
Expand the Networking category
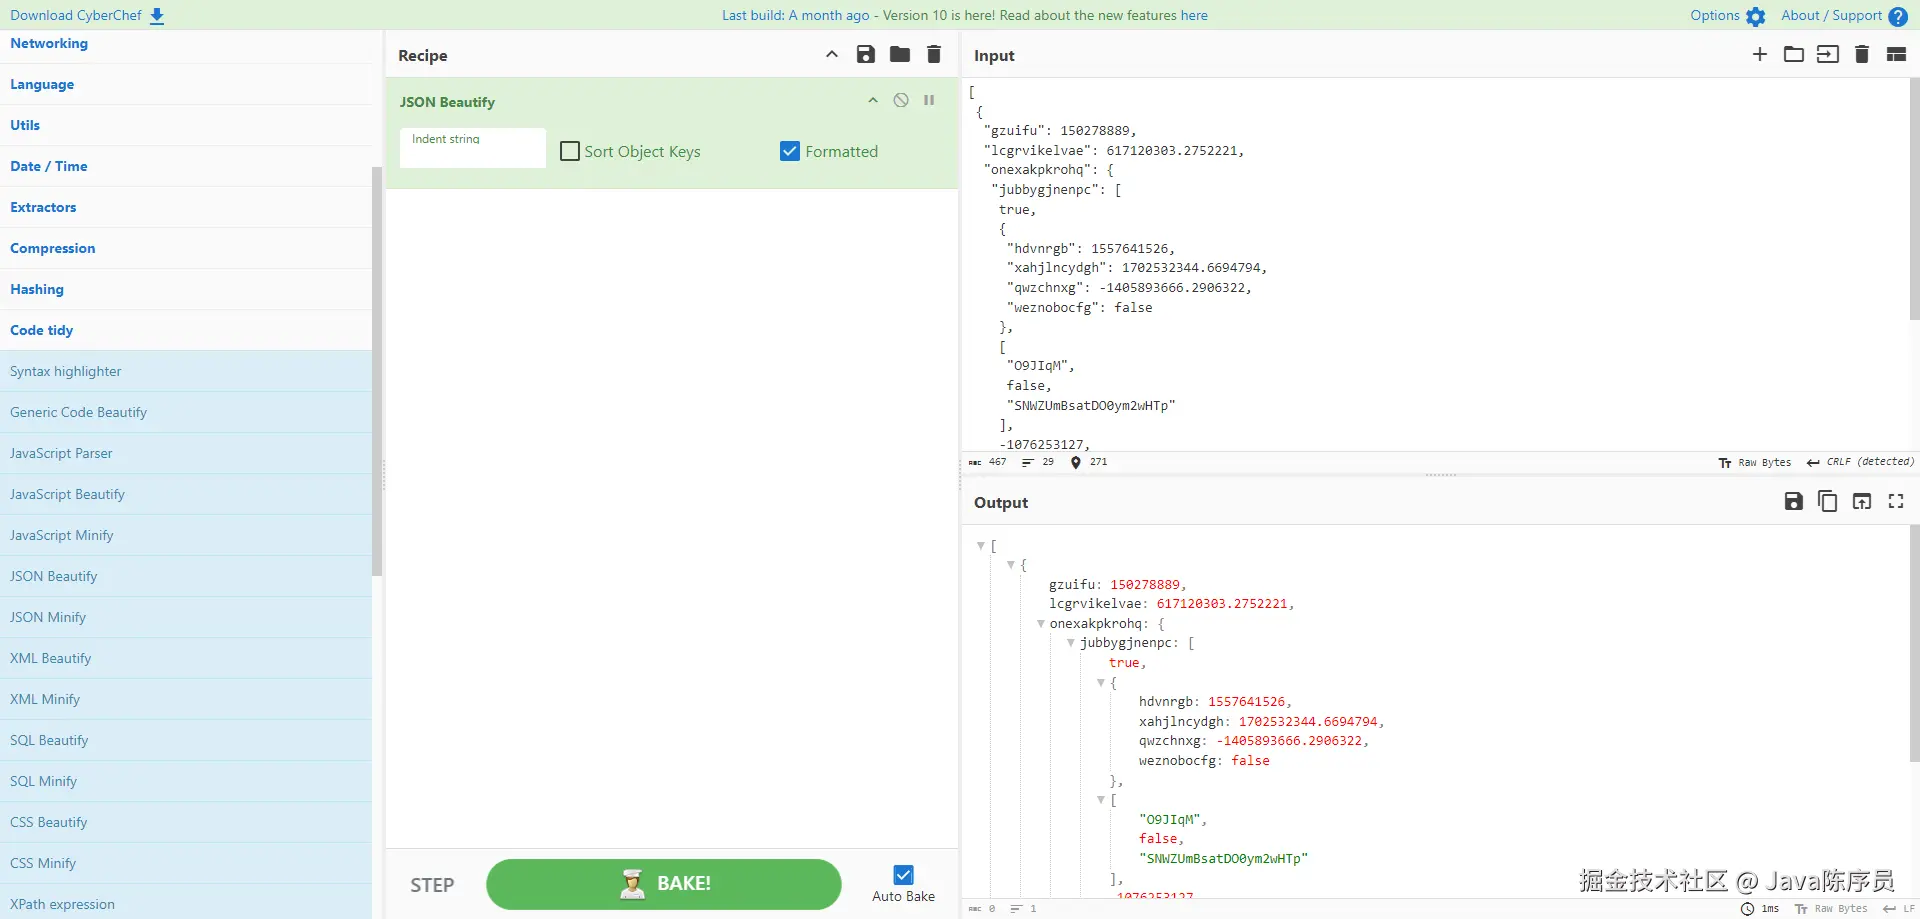pyautogui.click(x=186, y=44)
